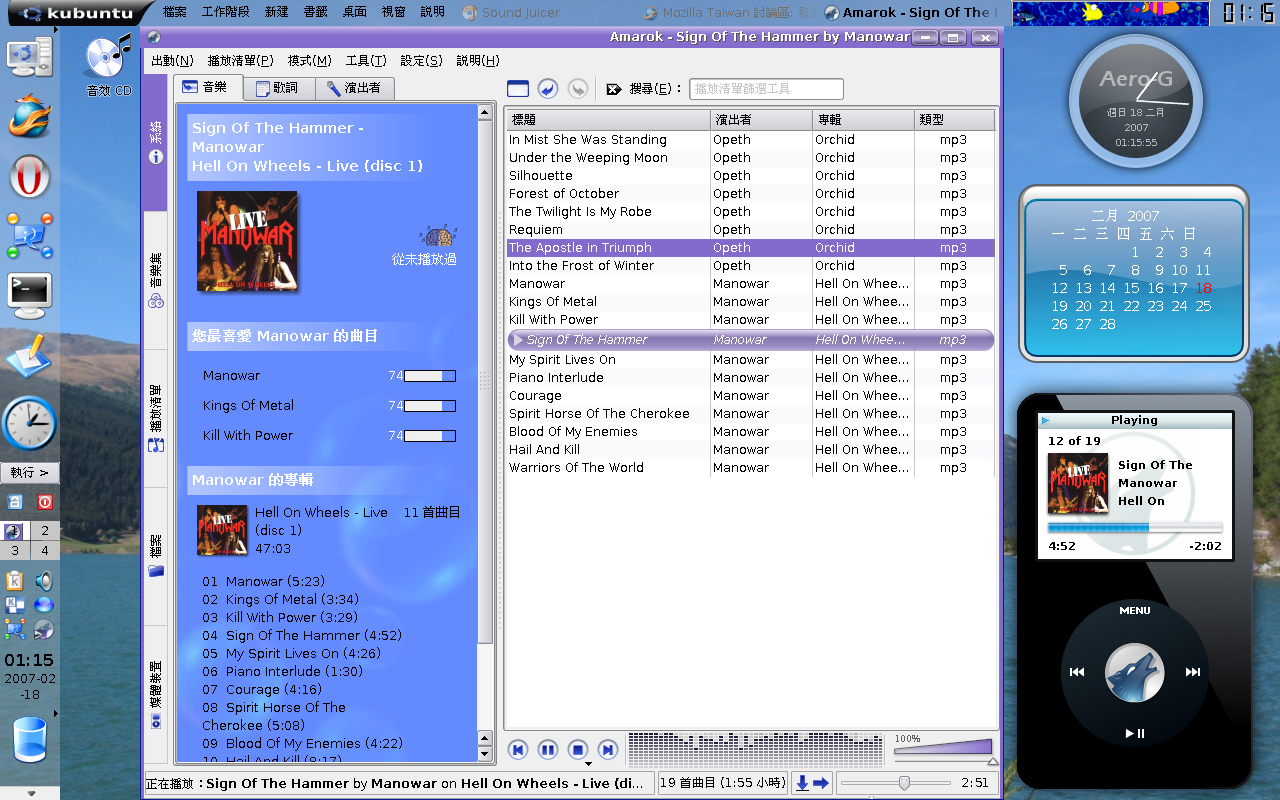Click the Kings Of Metal (3:34) track link
Screen dimensions: 1280x800
point(291,599)
